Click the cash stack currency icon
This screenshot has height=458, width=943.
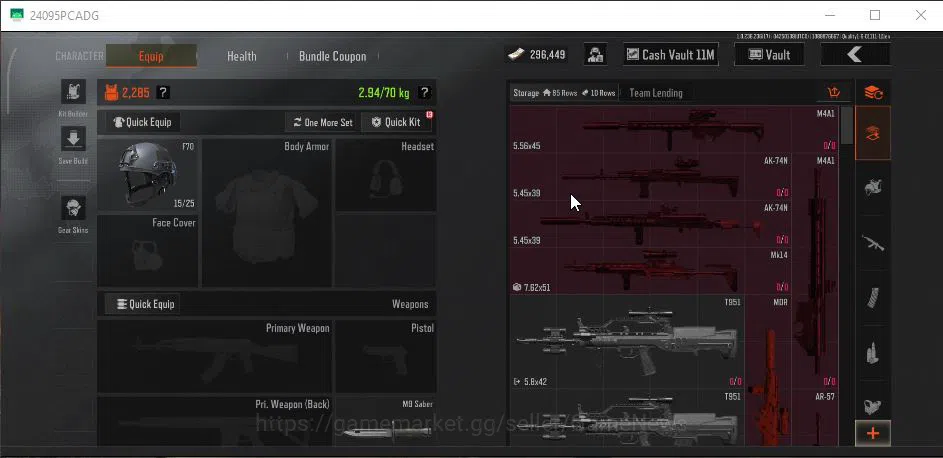(x=516, y=55)
